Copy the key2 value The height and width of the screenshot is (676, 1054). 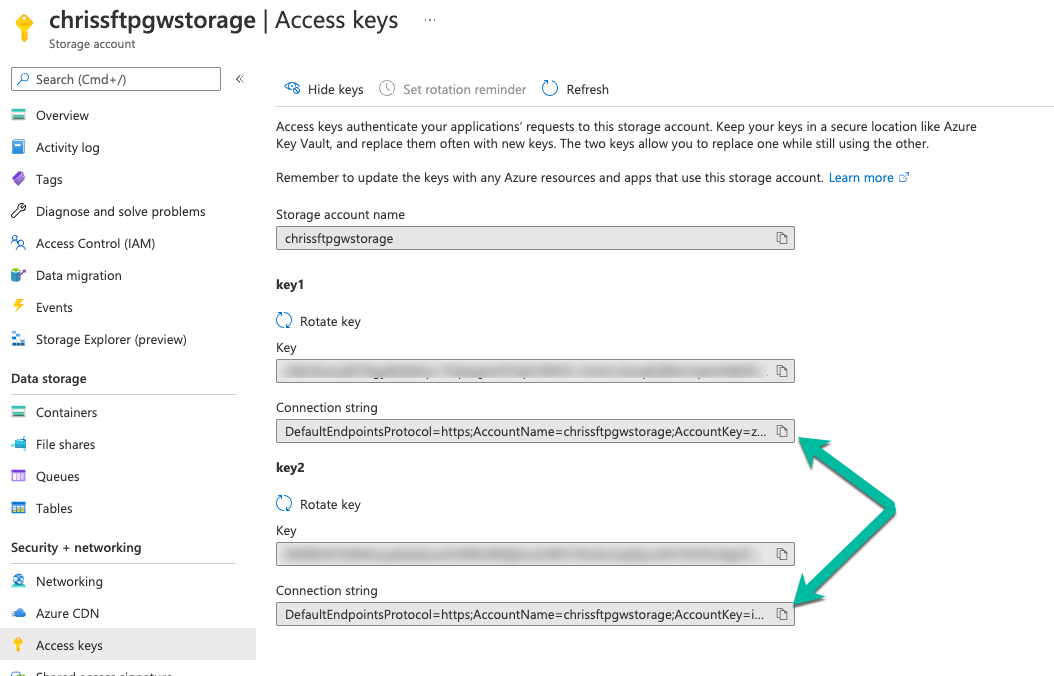(x=782, y=554)
